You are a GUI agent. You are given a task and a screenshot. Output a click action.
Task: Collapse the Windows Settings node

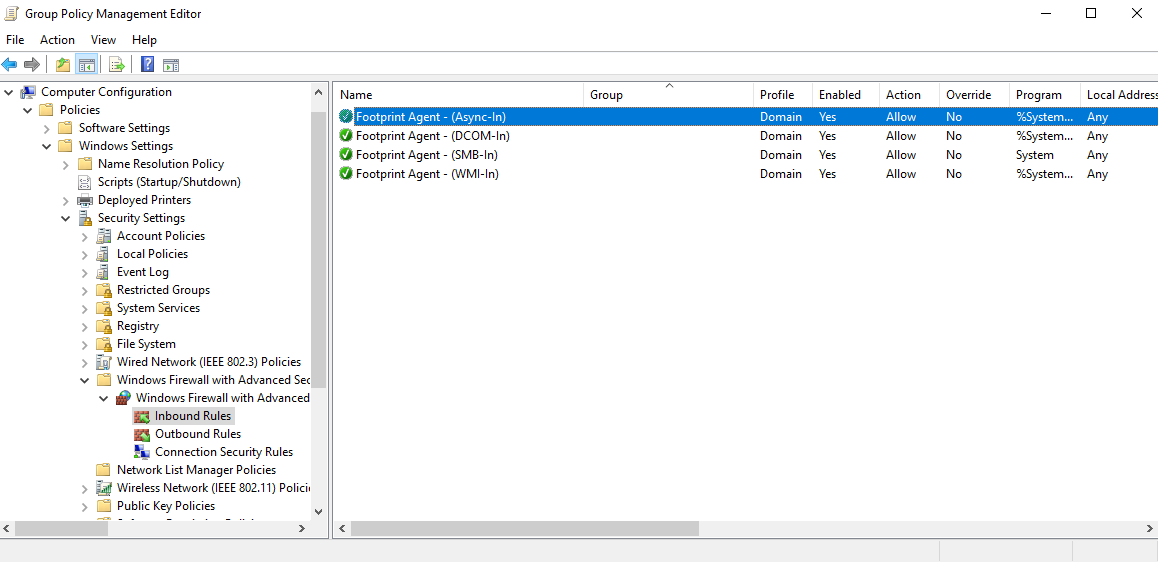pos(47,146)
